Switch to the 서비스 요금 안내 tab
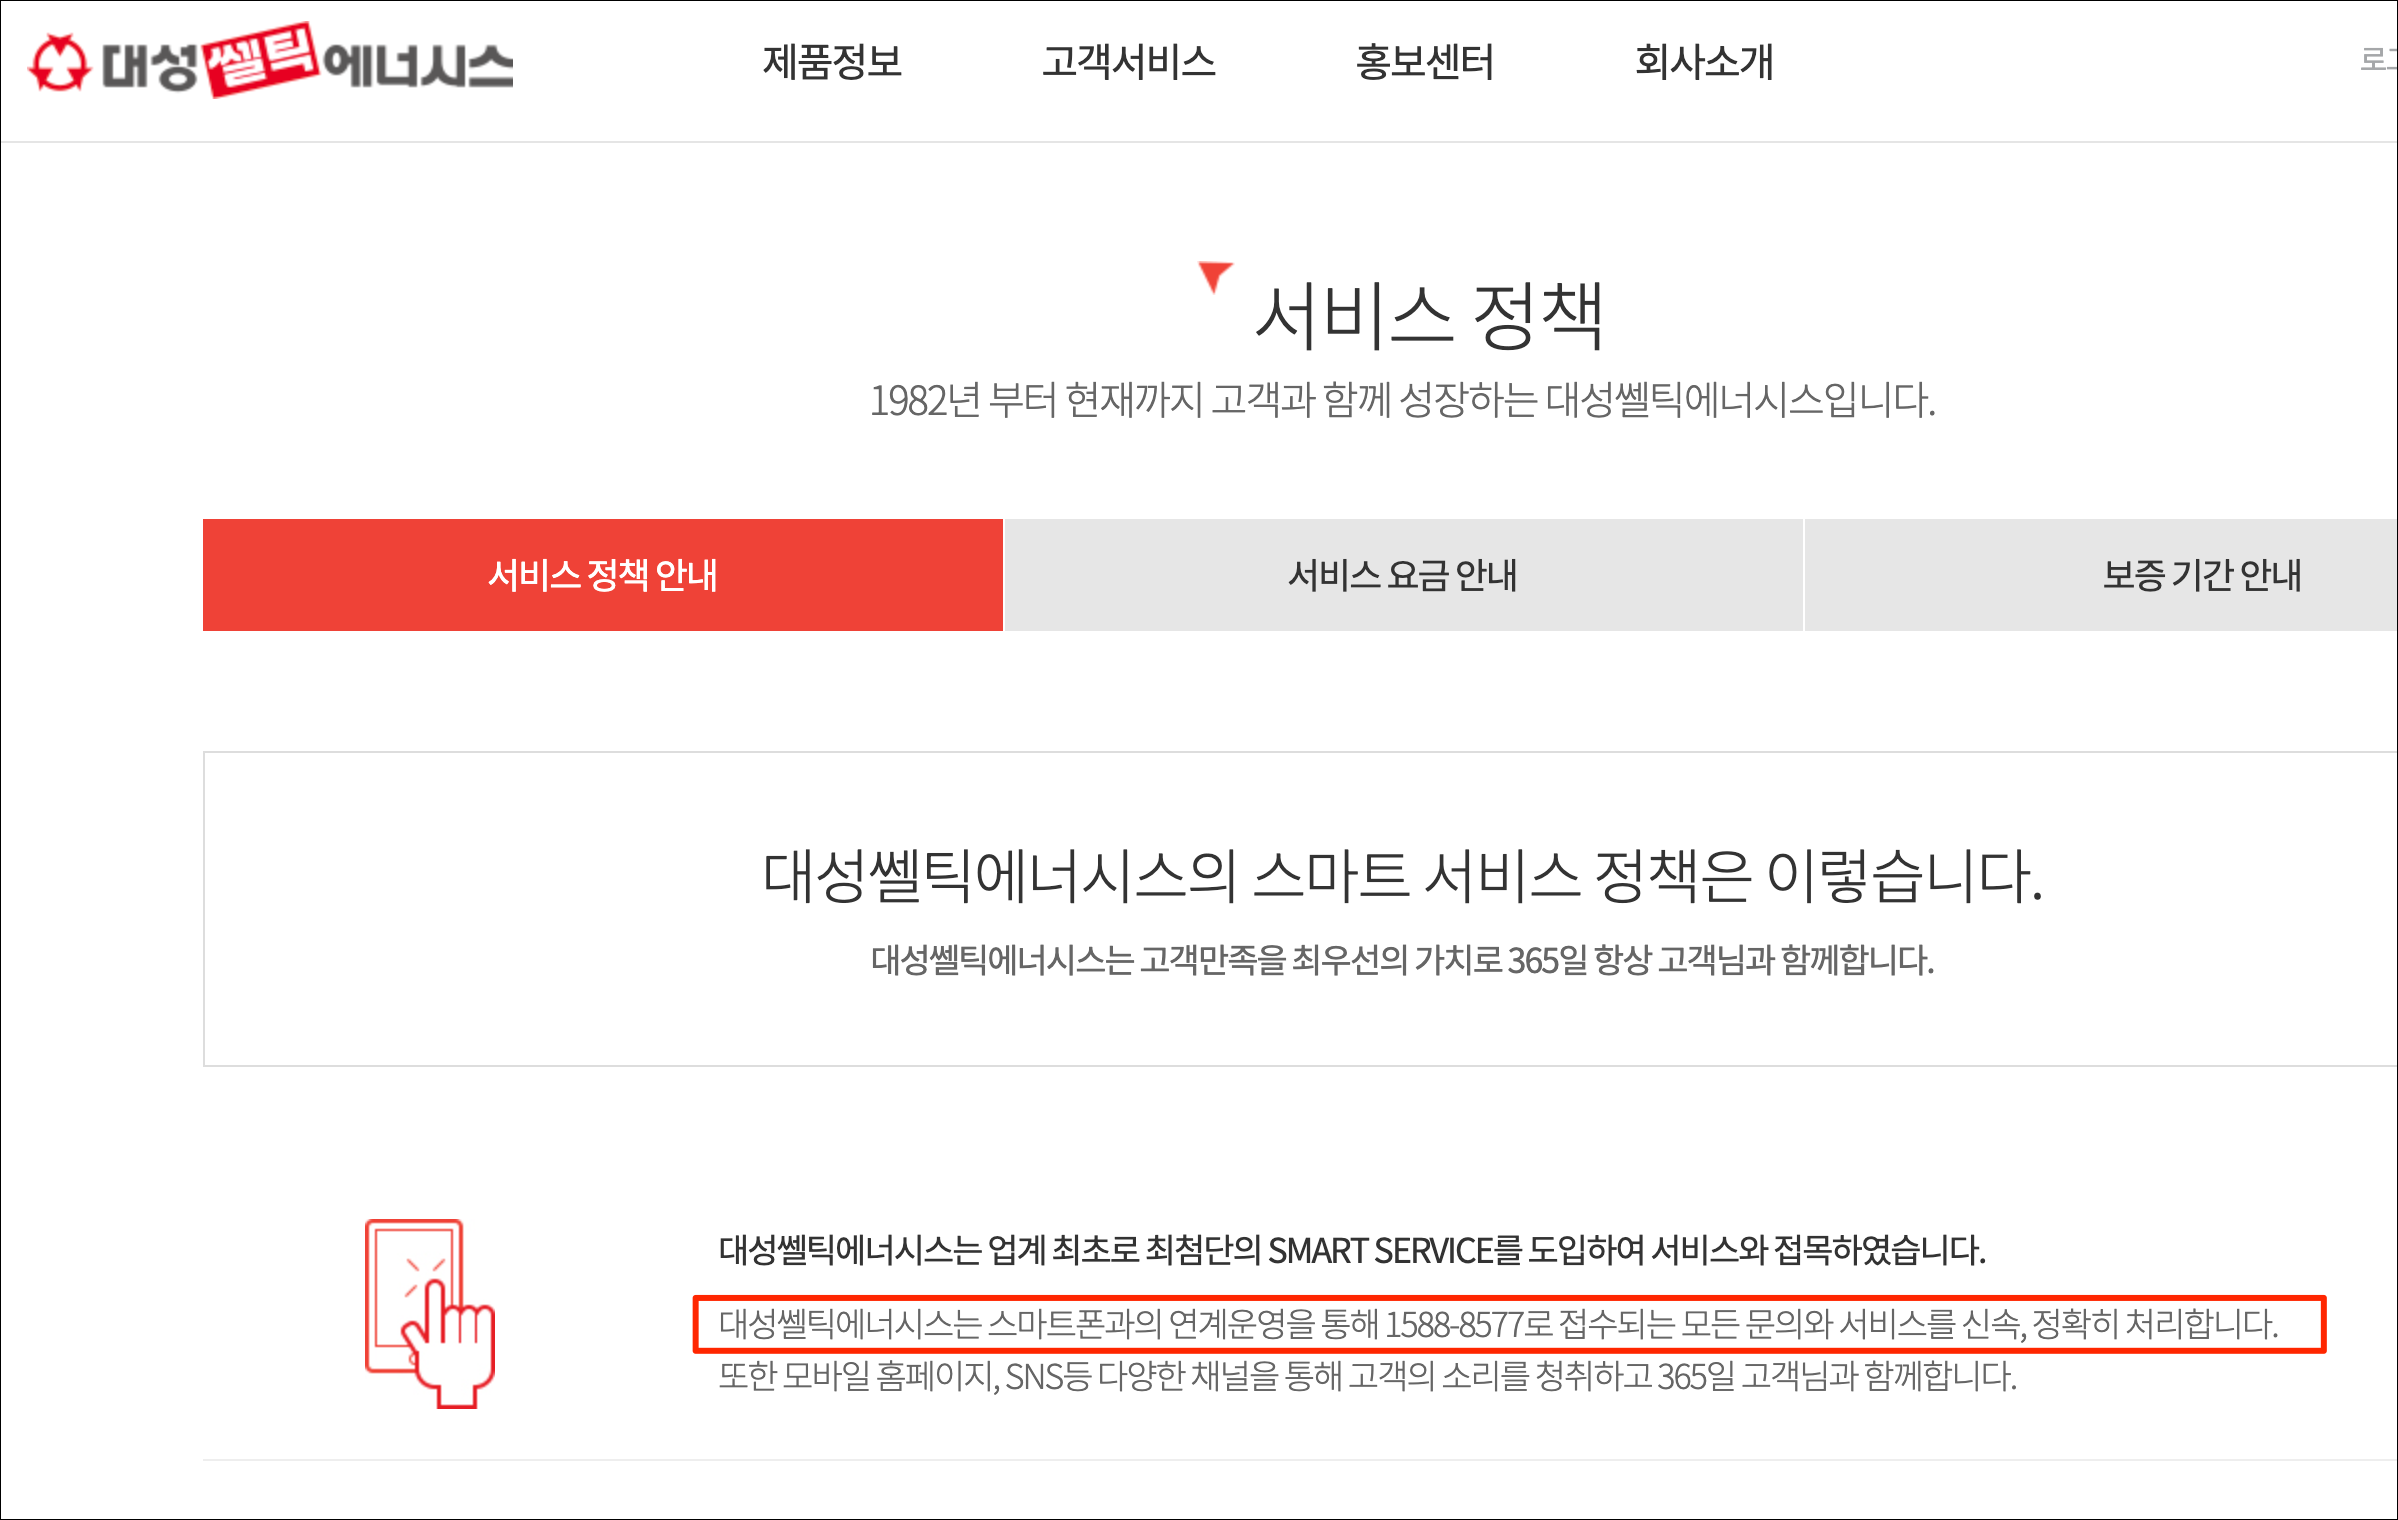The height and width of the screenshot is (1520, 2398). (x=1403, y=575)
